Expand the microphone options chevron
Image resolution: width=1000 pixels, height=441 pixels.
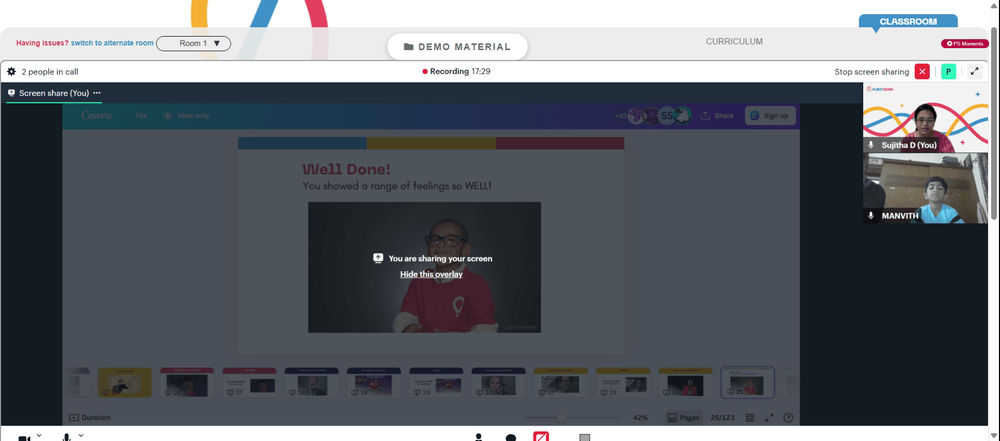(81, 435)
